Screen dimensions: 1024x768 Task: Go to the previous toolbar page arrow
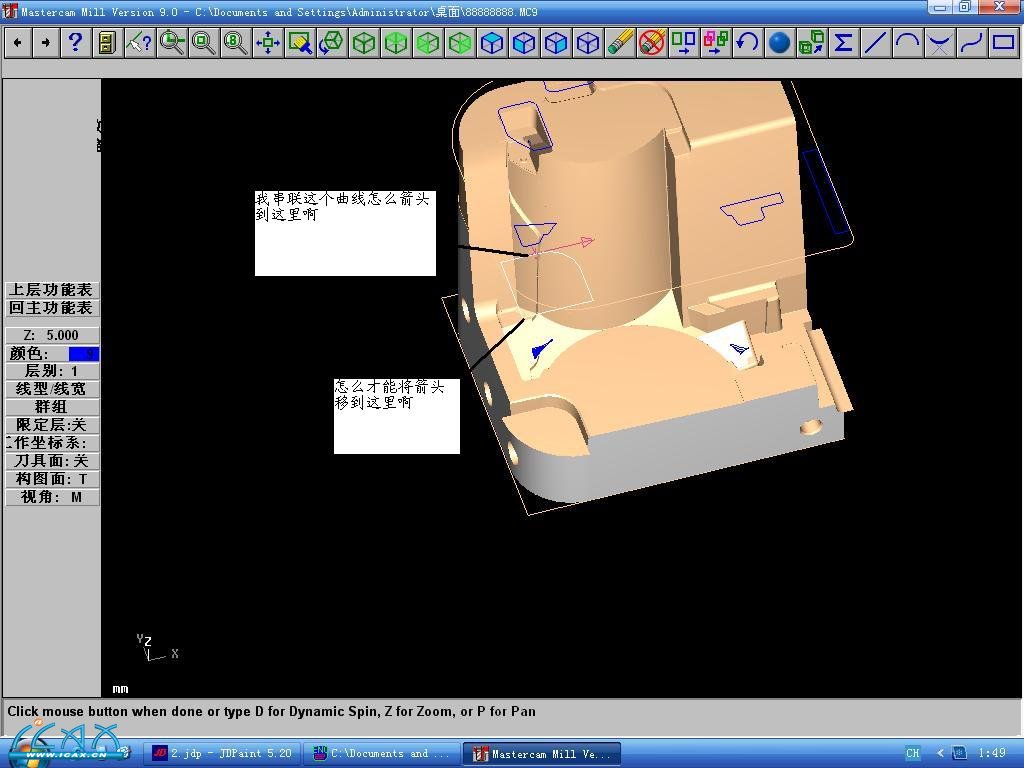point(18,43)
